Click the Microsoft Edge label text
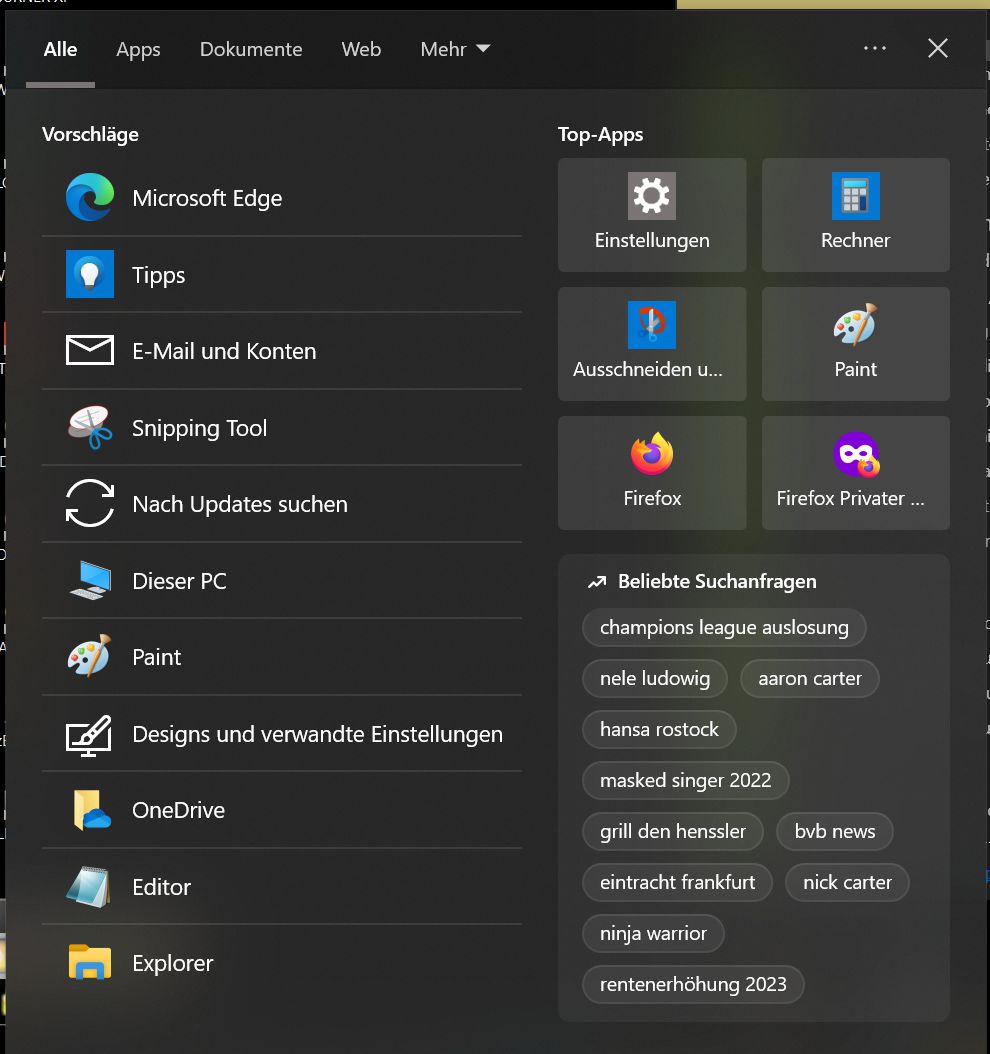 point(207,198)
